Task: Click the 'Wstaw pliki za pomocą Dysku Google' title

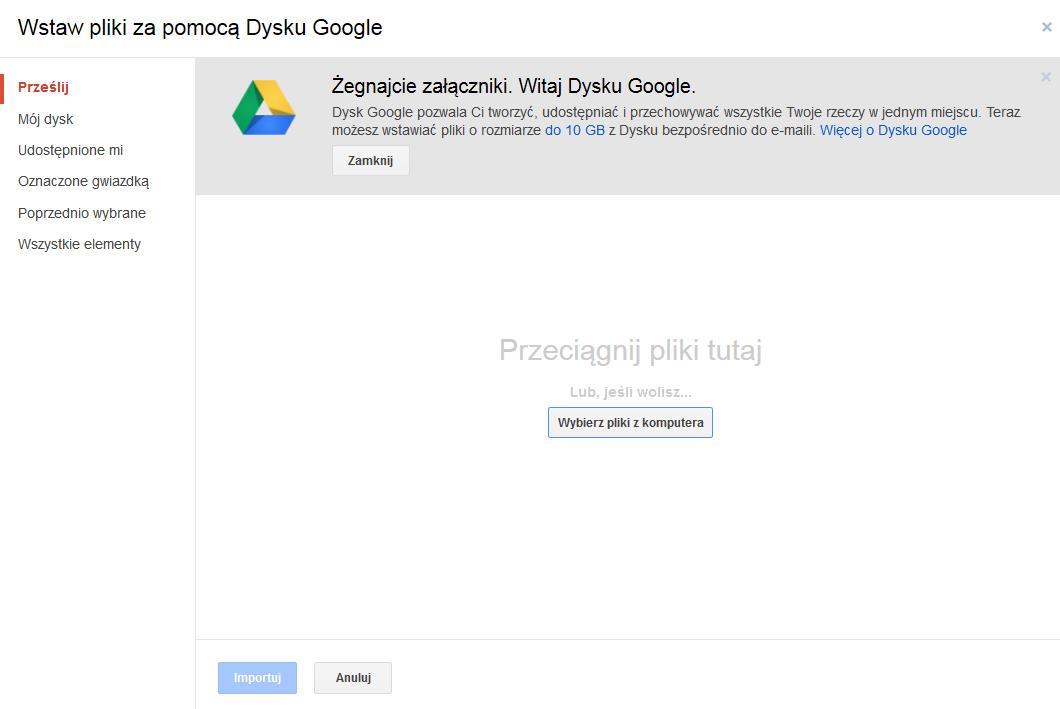Action: pos(200,28)
